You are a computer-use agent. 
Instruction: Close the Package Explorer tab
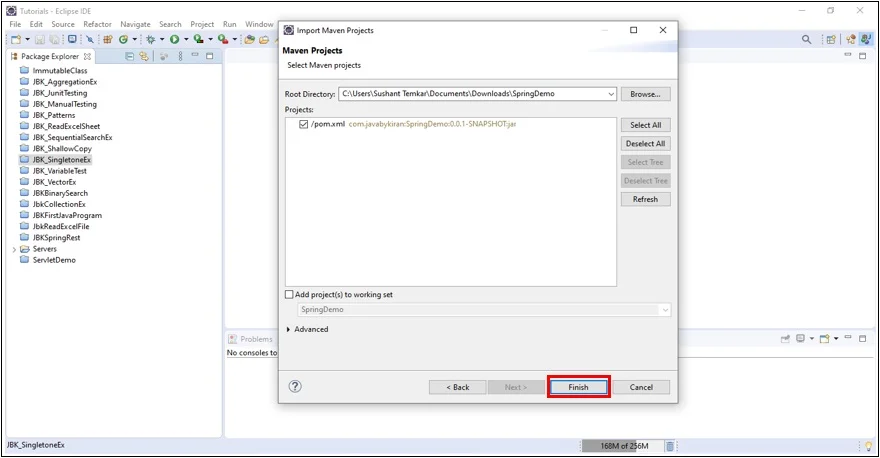(87, 57)
